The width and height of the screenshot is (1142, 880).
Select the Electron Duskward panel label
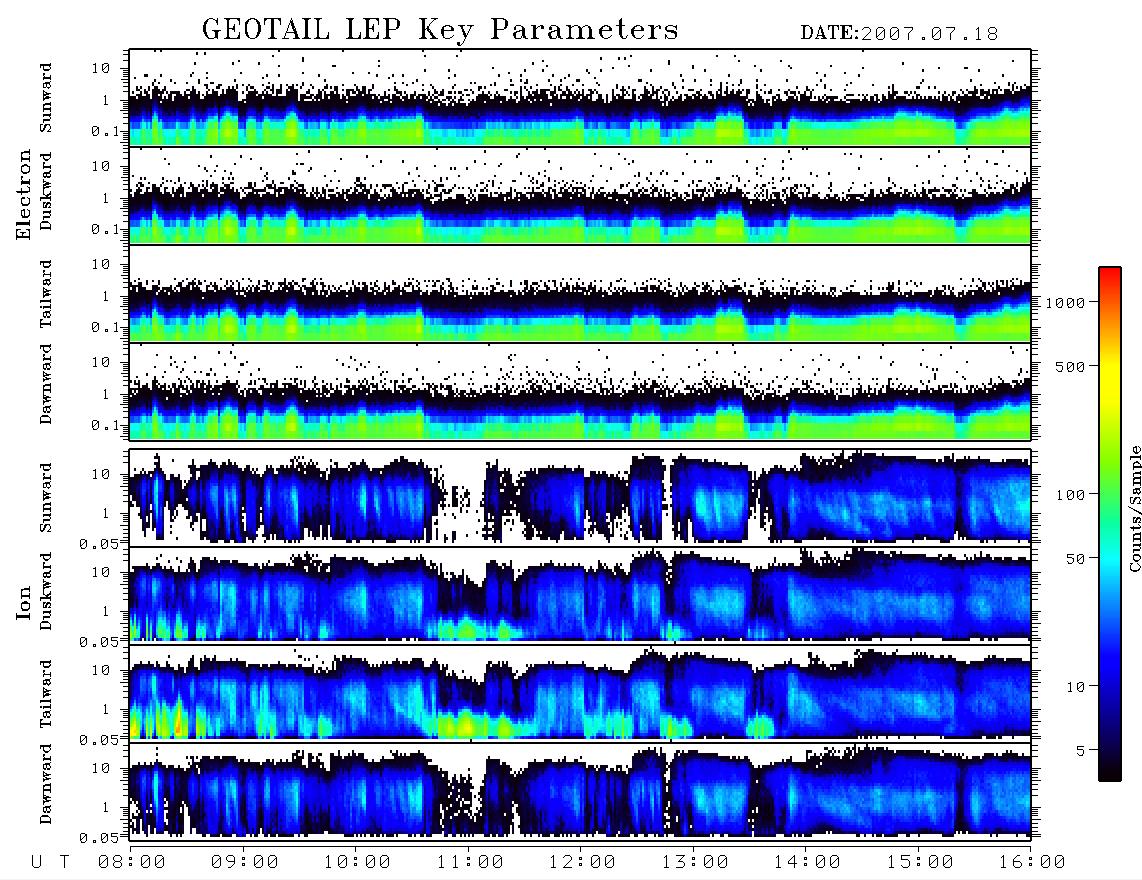pos(46,191)
